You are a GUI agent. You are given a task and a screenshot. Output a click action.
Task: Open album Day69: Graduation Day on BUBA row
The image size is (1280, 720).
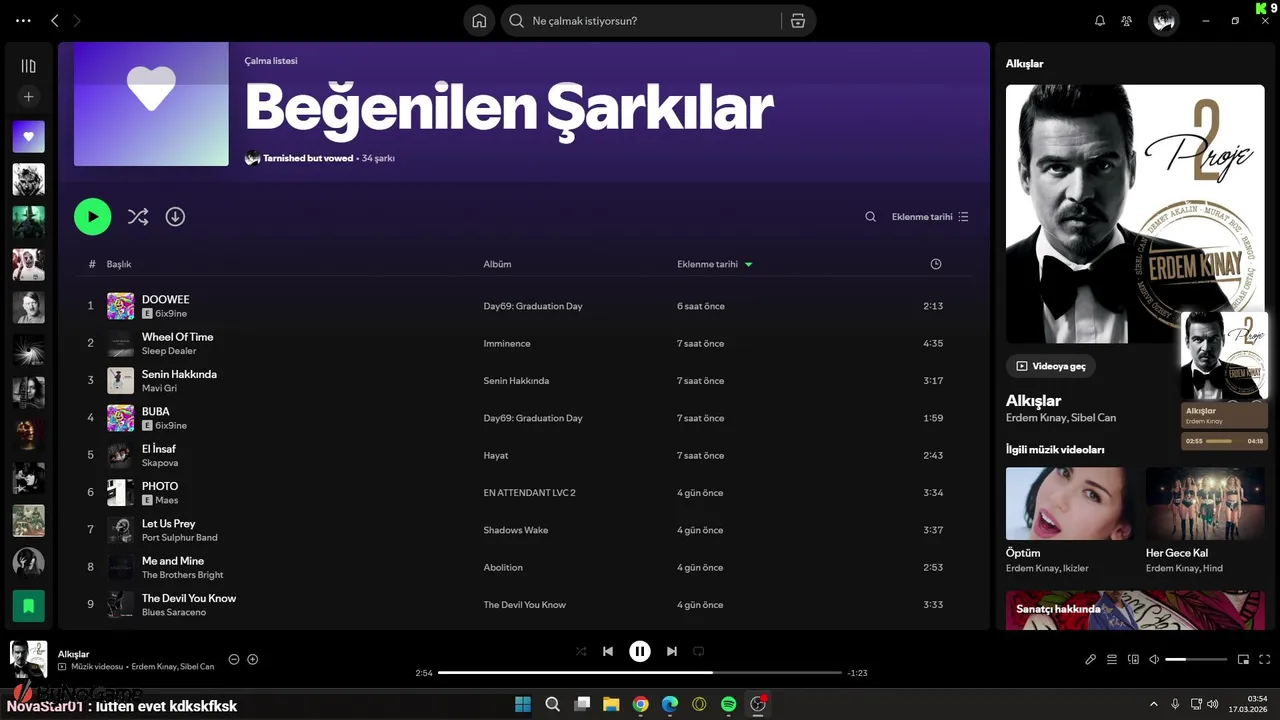[x=533, y=418]
